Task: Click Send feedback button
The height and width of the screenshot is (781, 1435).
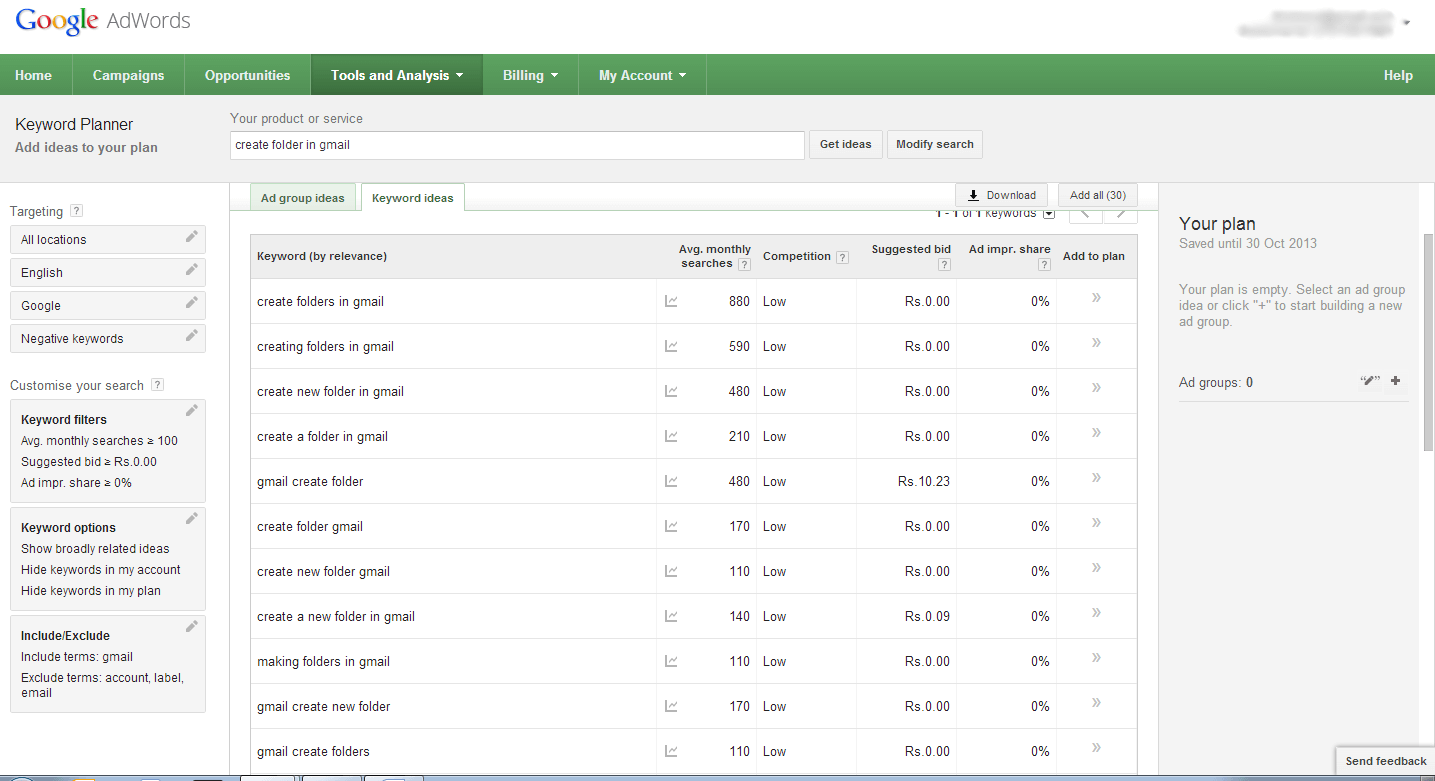Action: (x=1385, y=761)
